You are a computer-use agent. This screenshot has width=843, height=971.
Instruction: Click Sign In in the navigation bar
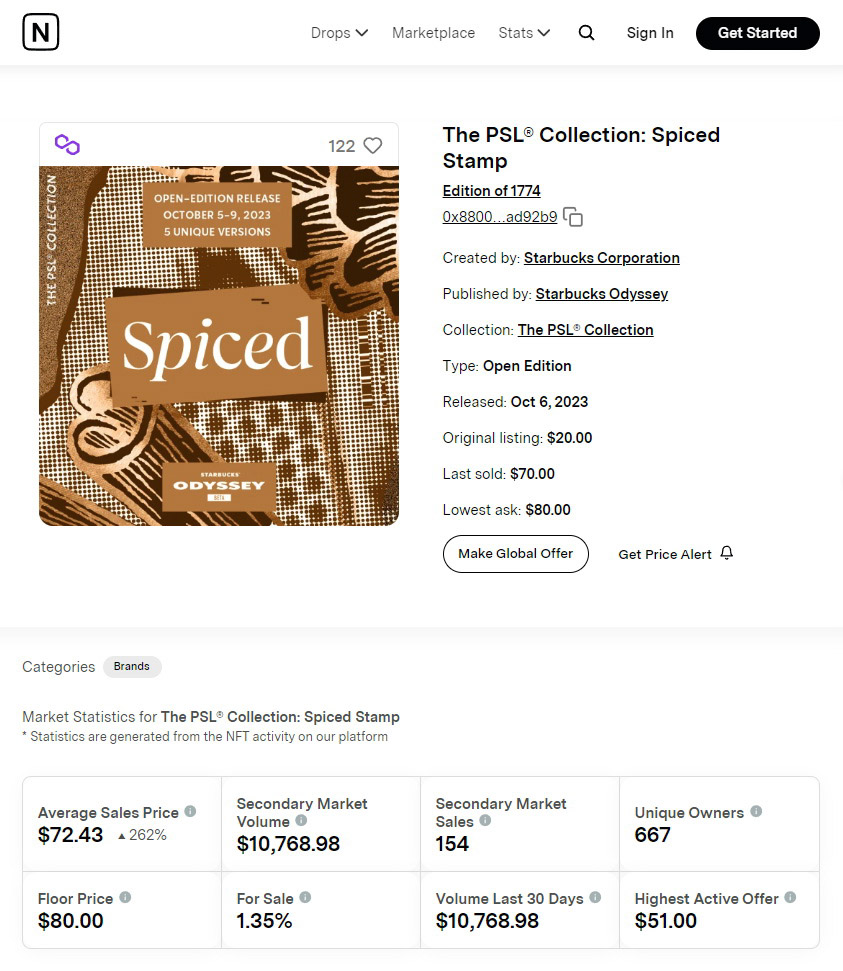[650, 33]
